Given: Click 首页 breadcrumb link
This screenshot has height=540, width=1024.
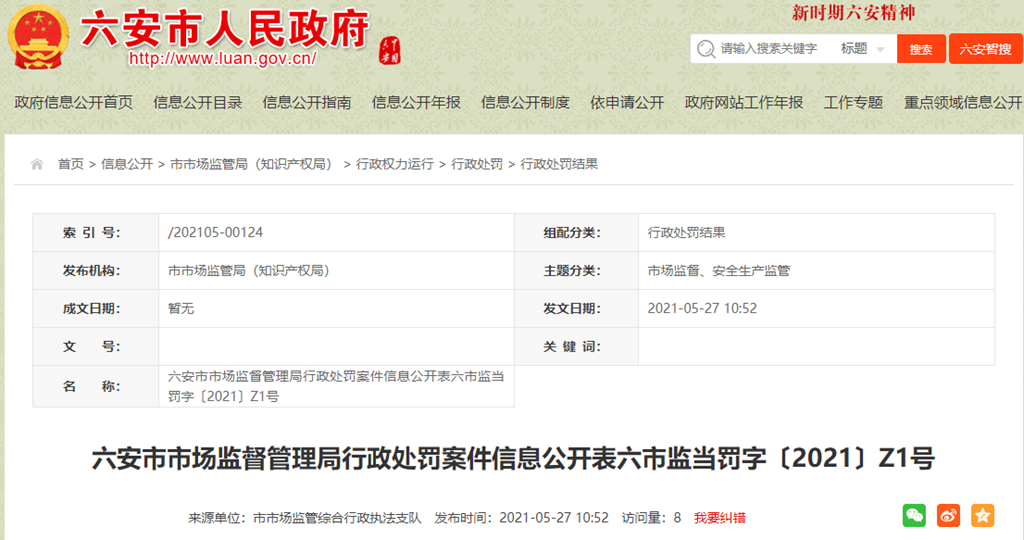Looking at the screenshot, I should 71,165.
